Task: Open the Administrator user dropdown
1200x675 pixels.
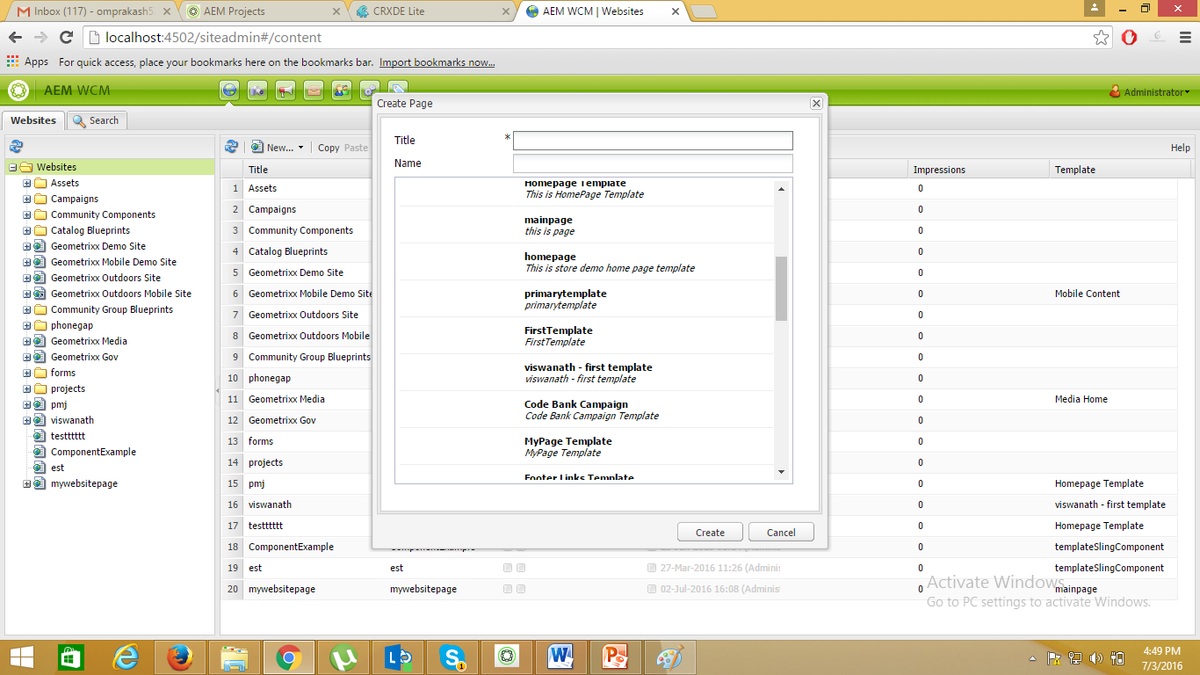Action: click(x=1150, y=92)
